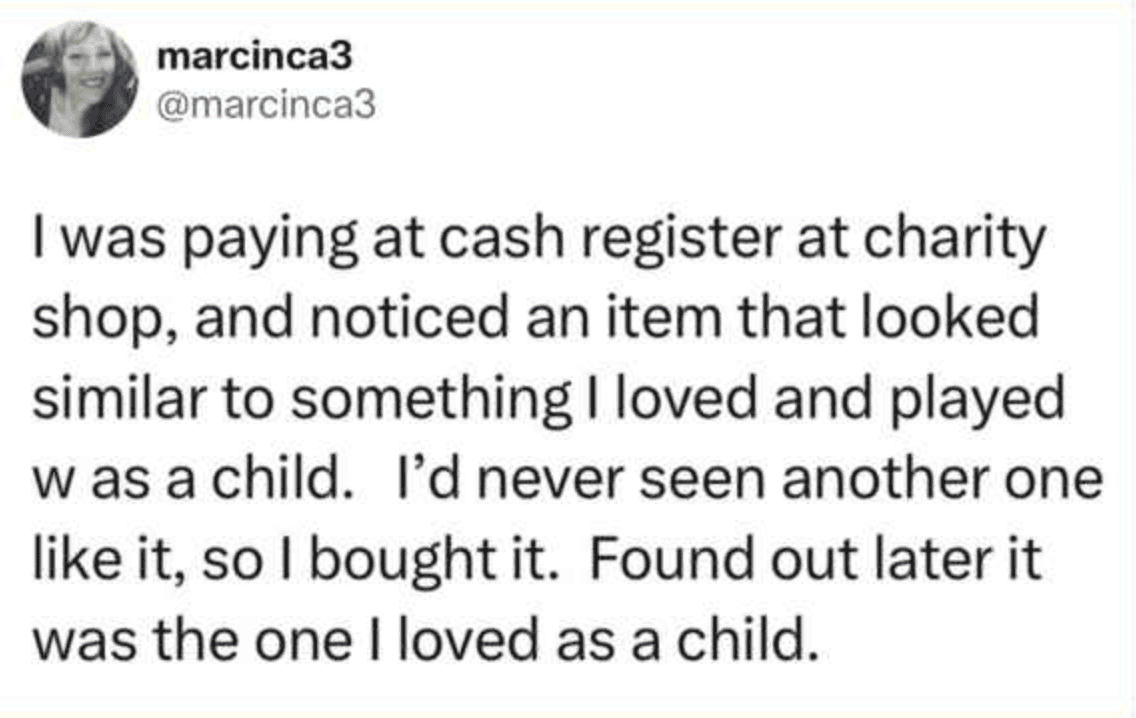The image size is (1136, 718).
Task: Click the marcinca3 profile avatar photo
Action: tap(80, 79)
